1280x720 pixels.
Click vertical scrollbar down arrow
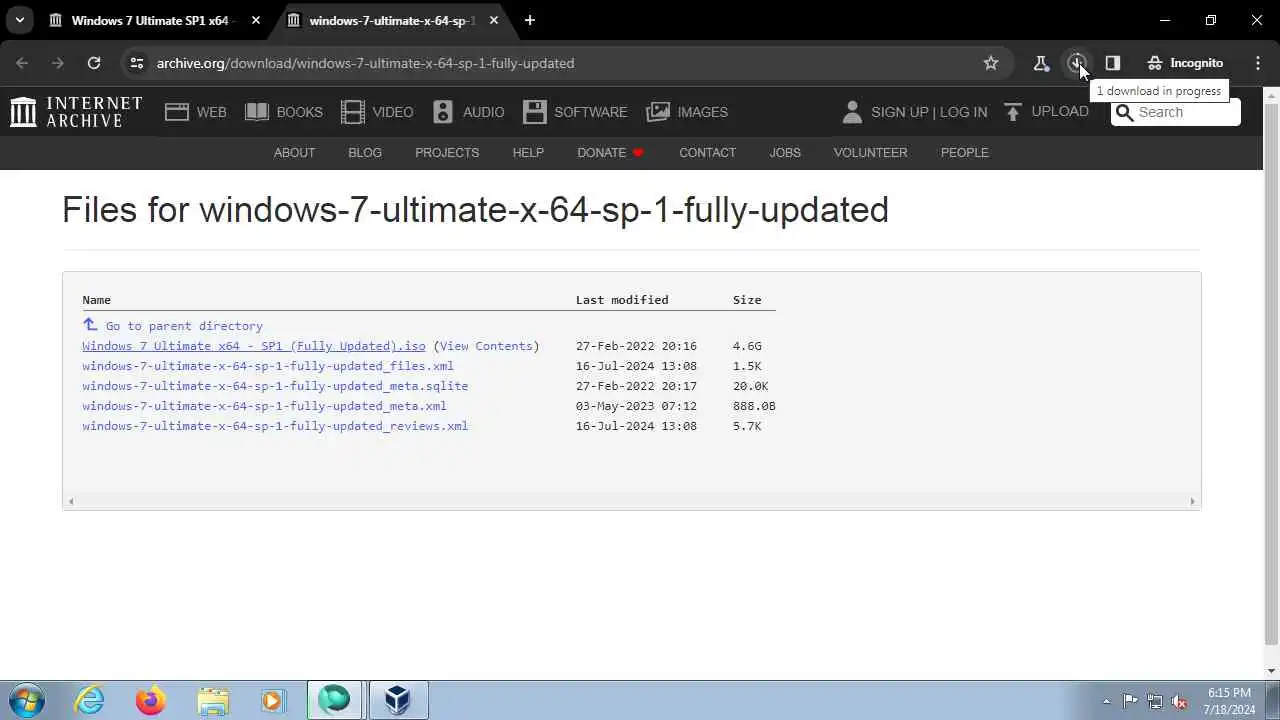(x=1271, y=671)
